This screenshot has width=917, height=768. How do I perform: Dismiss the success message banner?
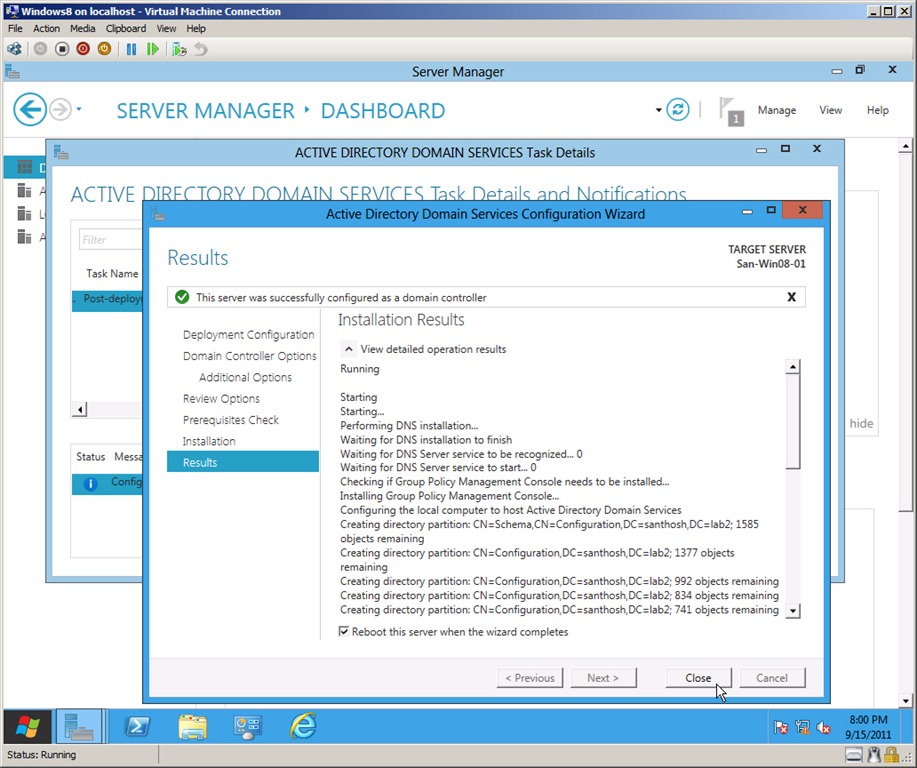tap(791, 297)
